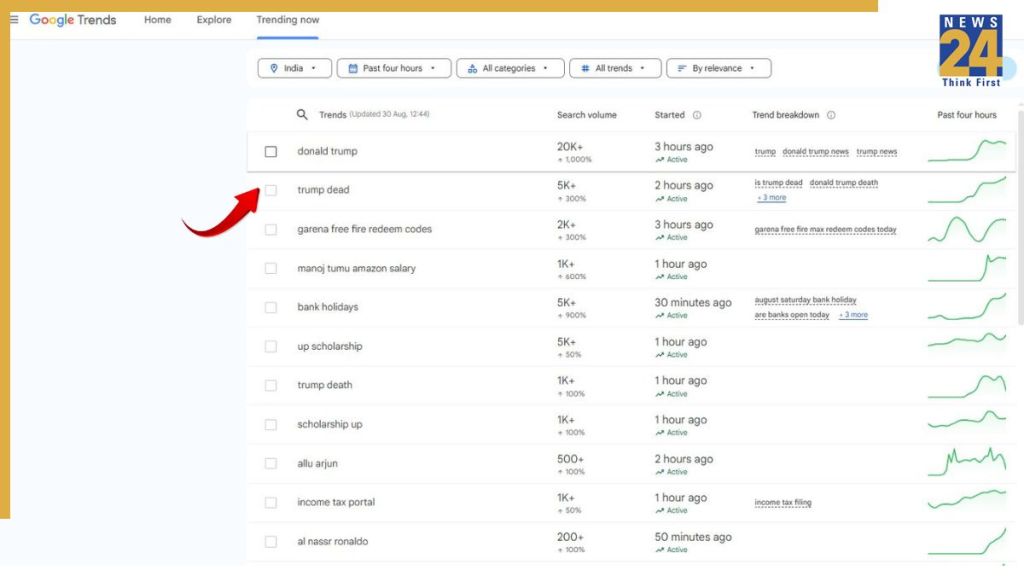
Task: Open the 'income tax filing' breakdown link
Action: coord(783,503)
